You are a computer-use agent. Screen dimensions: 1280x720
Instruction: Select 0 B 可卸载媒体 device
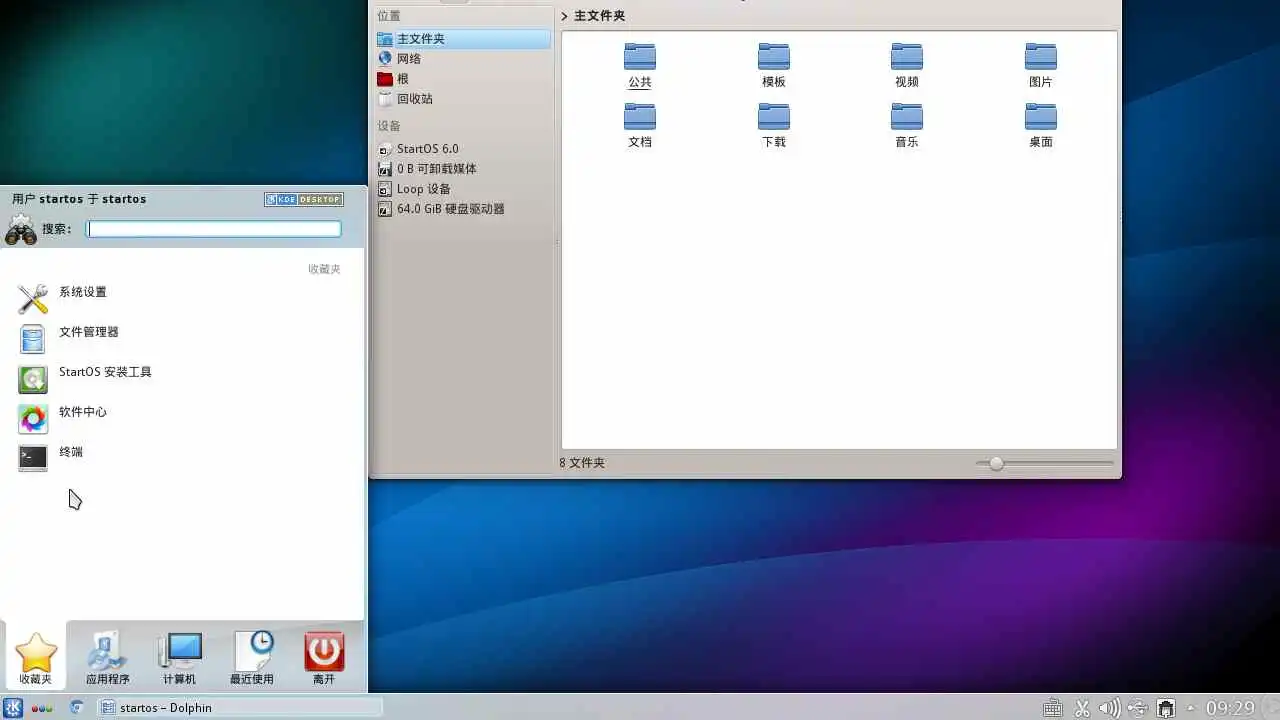pyautogui.click(x=463, y=169)
